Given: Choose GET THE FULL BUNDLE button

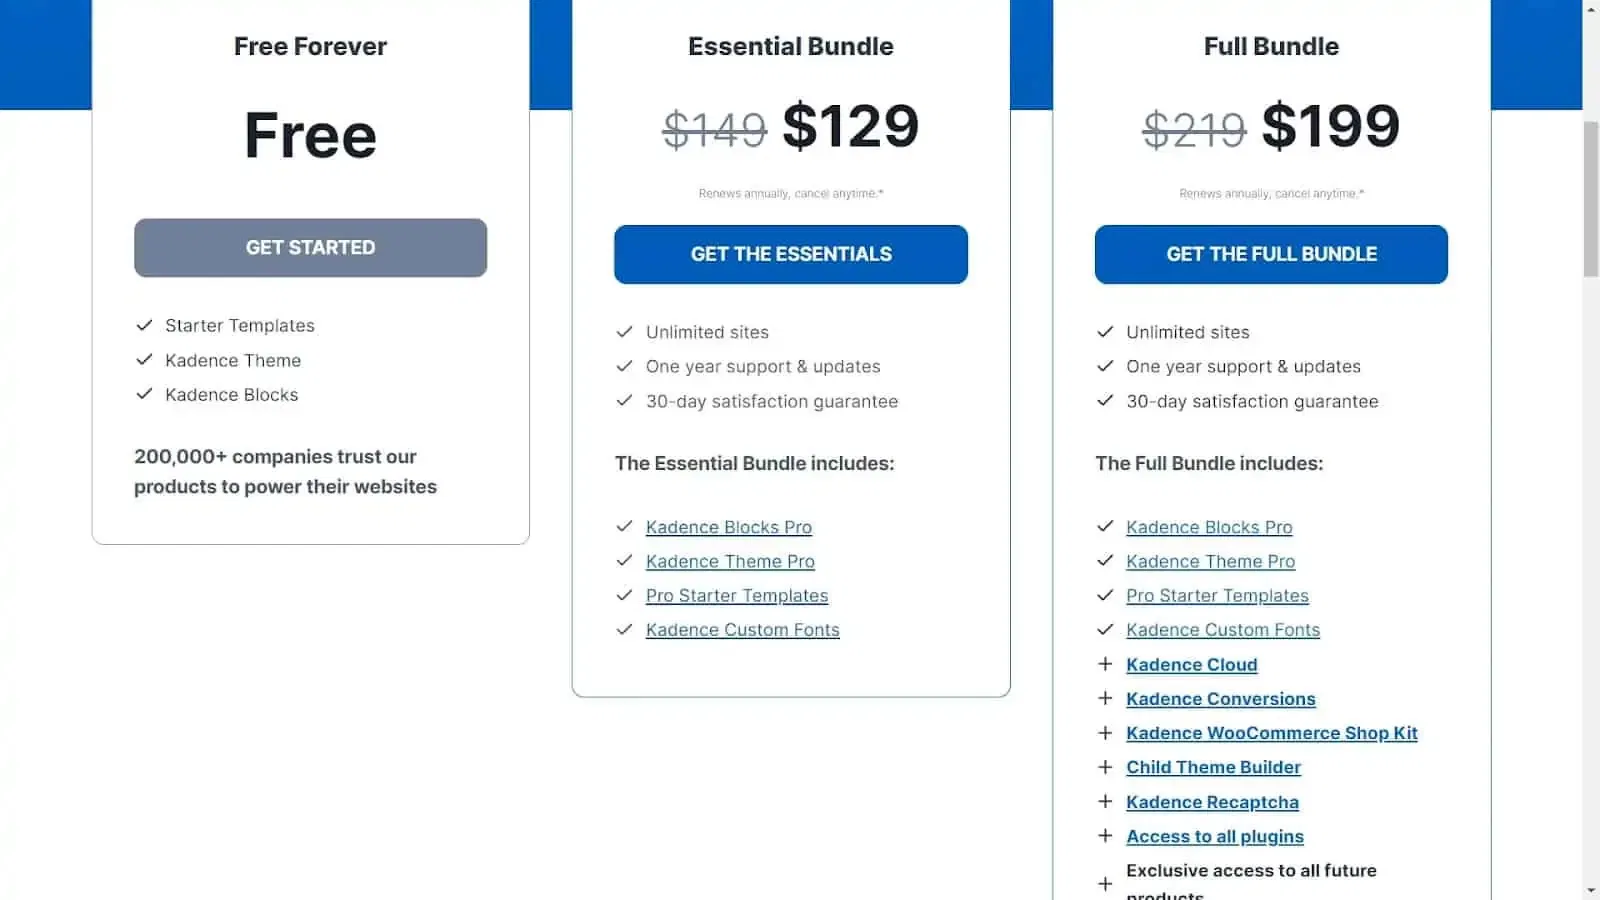Looking at the screenshot, I should point(1271,254).
